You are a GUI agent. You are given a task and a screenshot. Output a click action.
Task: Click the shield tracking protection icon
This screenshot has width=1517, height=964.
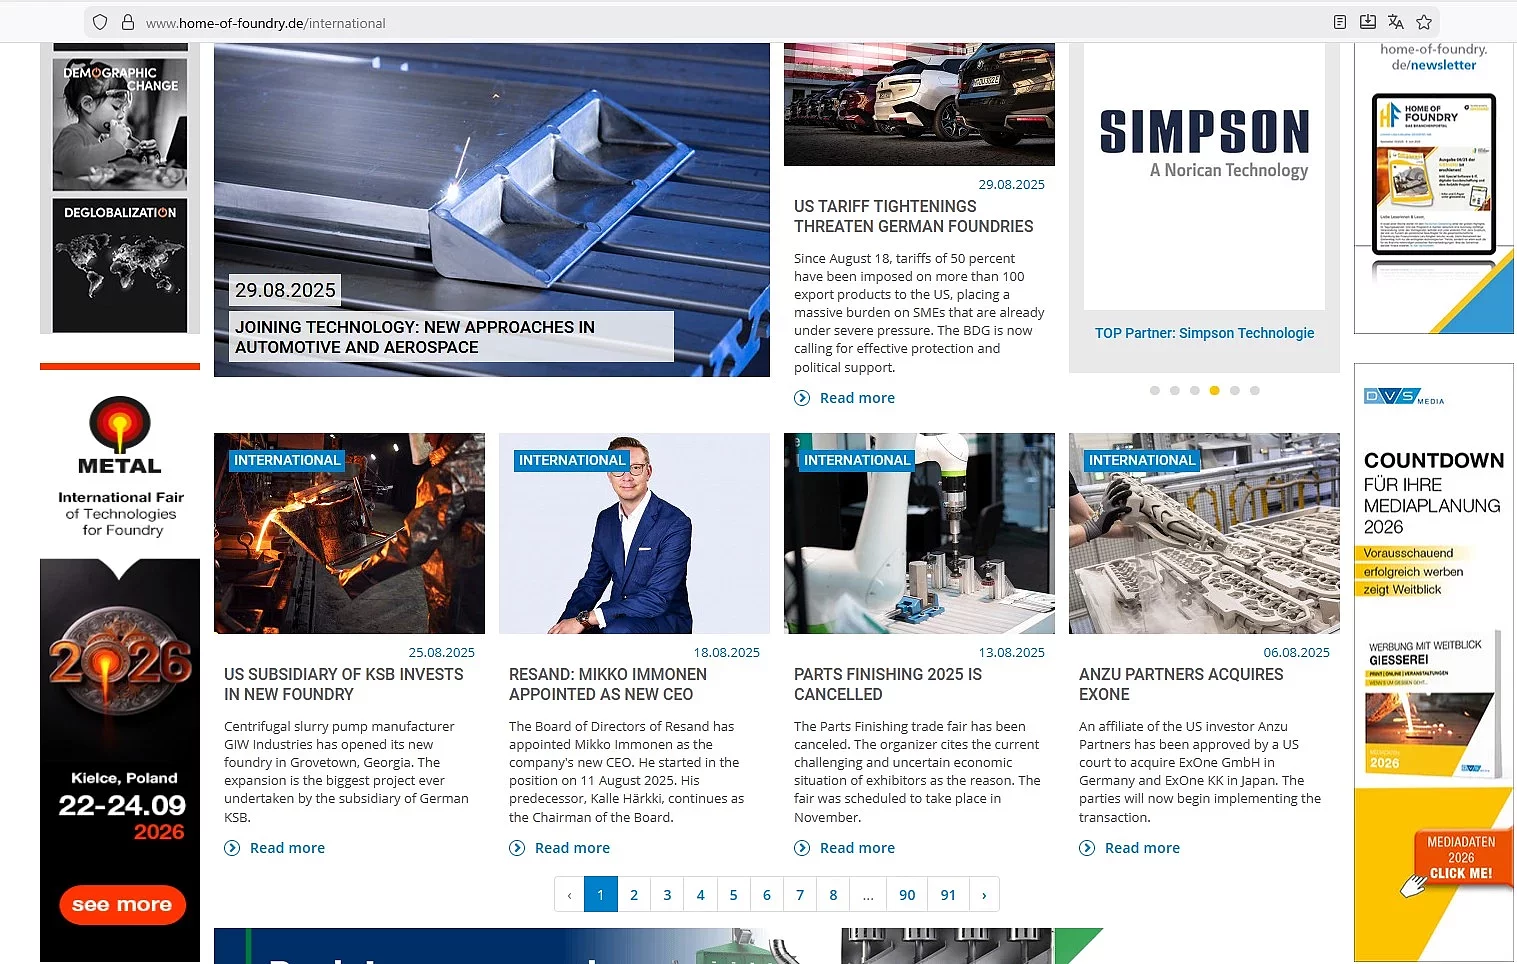pyautogui.click(x=100, y=22)
